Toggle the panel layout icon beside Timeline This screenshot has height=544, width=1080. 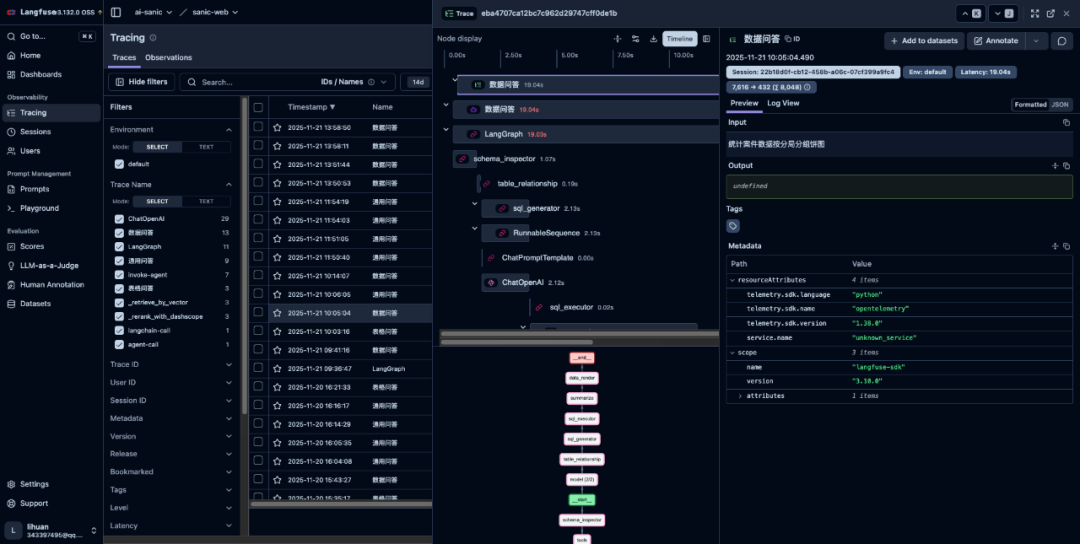coord(706,39)
